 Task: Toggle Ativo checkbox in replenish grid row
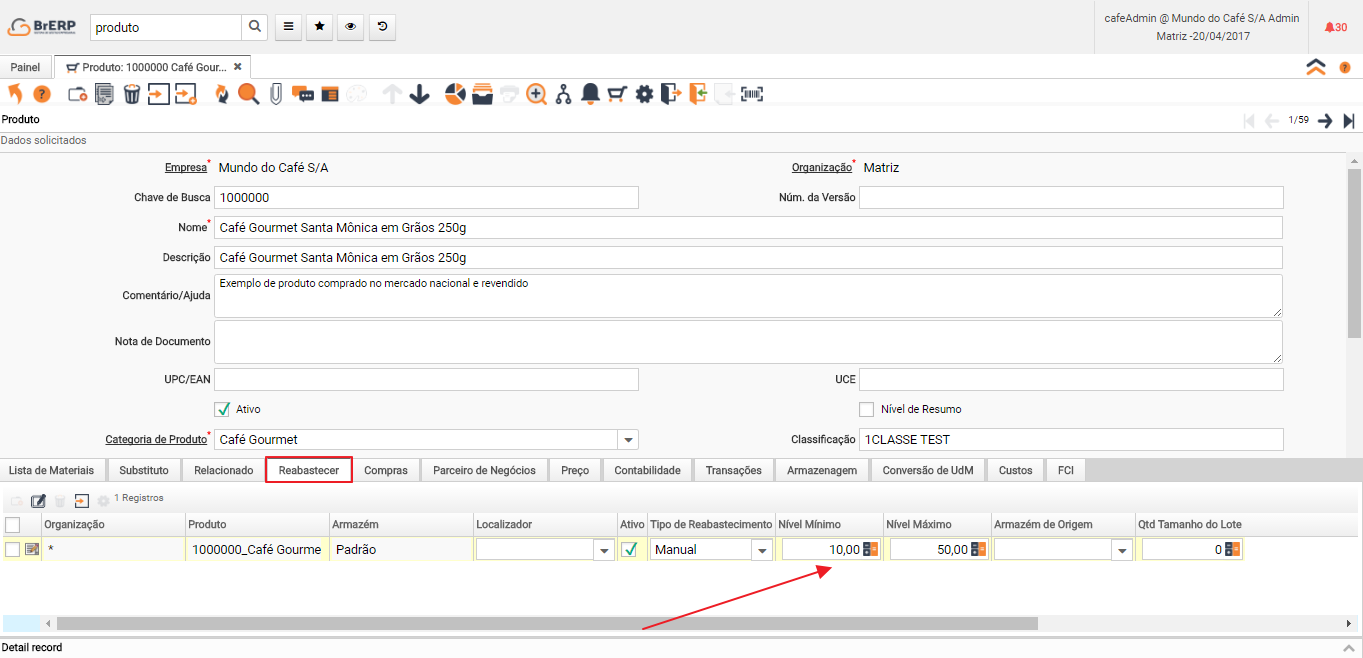pos(630,549)
